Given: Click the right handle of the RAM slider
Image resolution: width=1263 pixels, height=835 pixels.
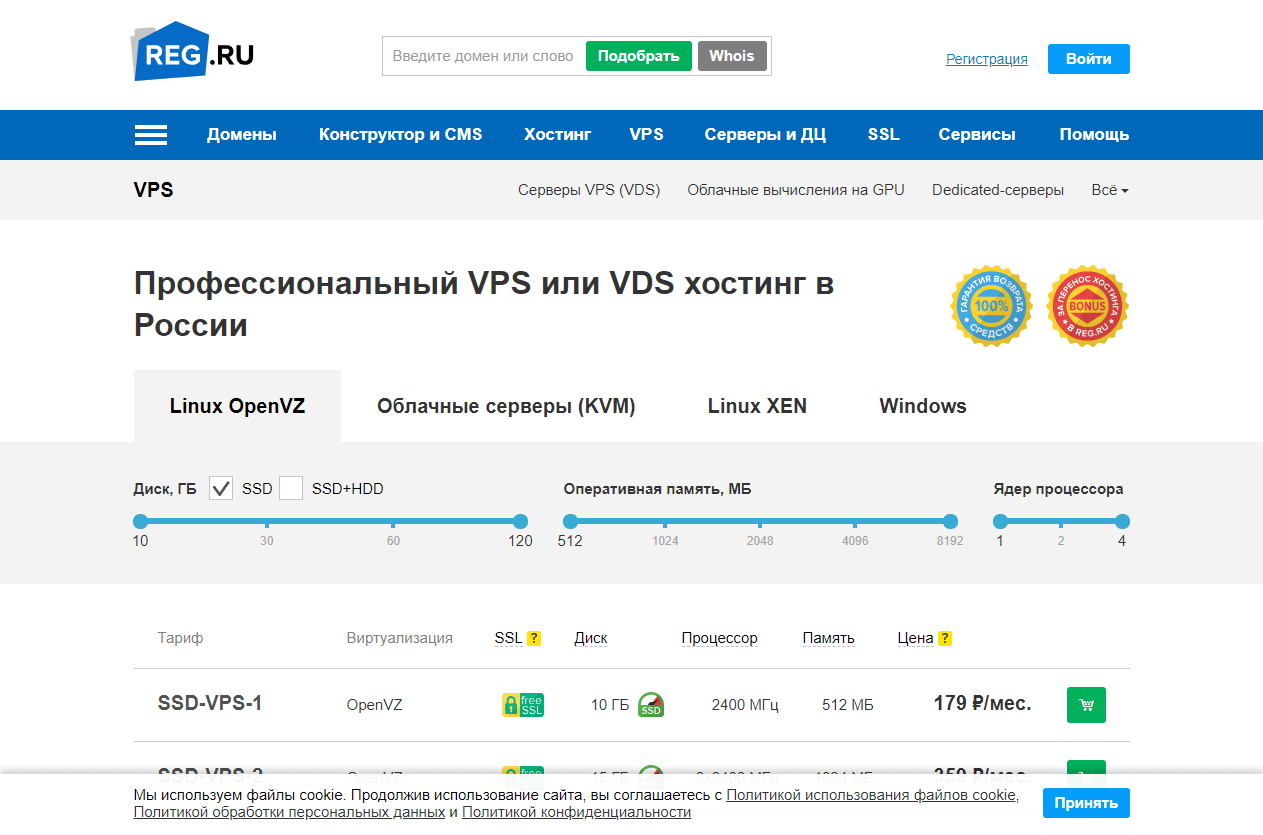Looking at the screenshot, I should pos(950,521).
